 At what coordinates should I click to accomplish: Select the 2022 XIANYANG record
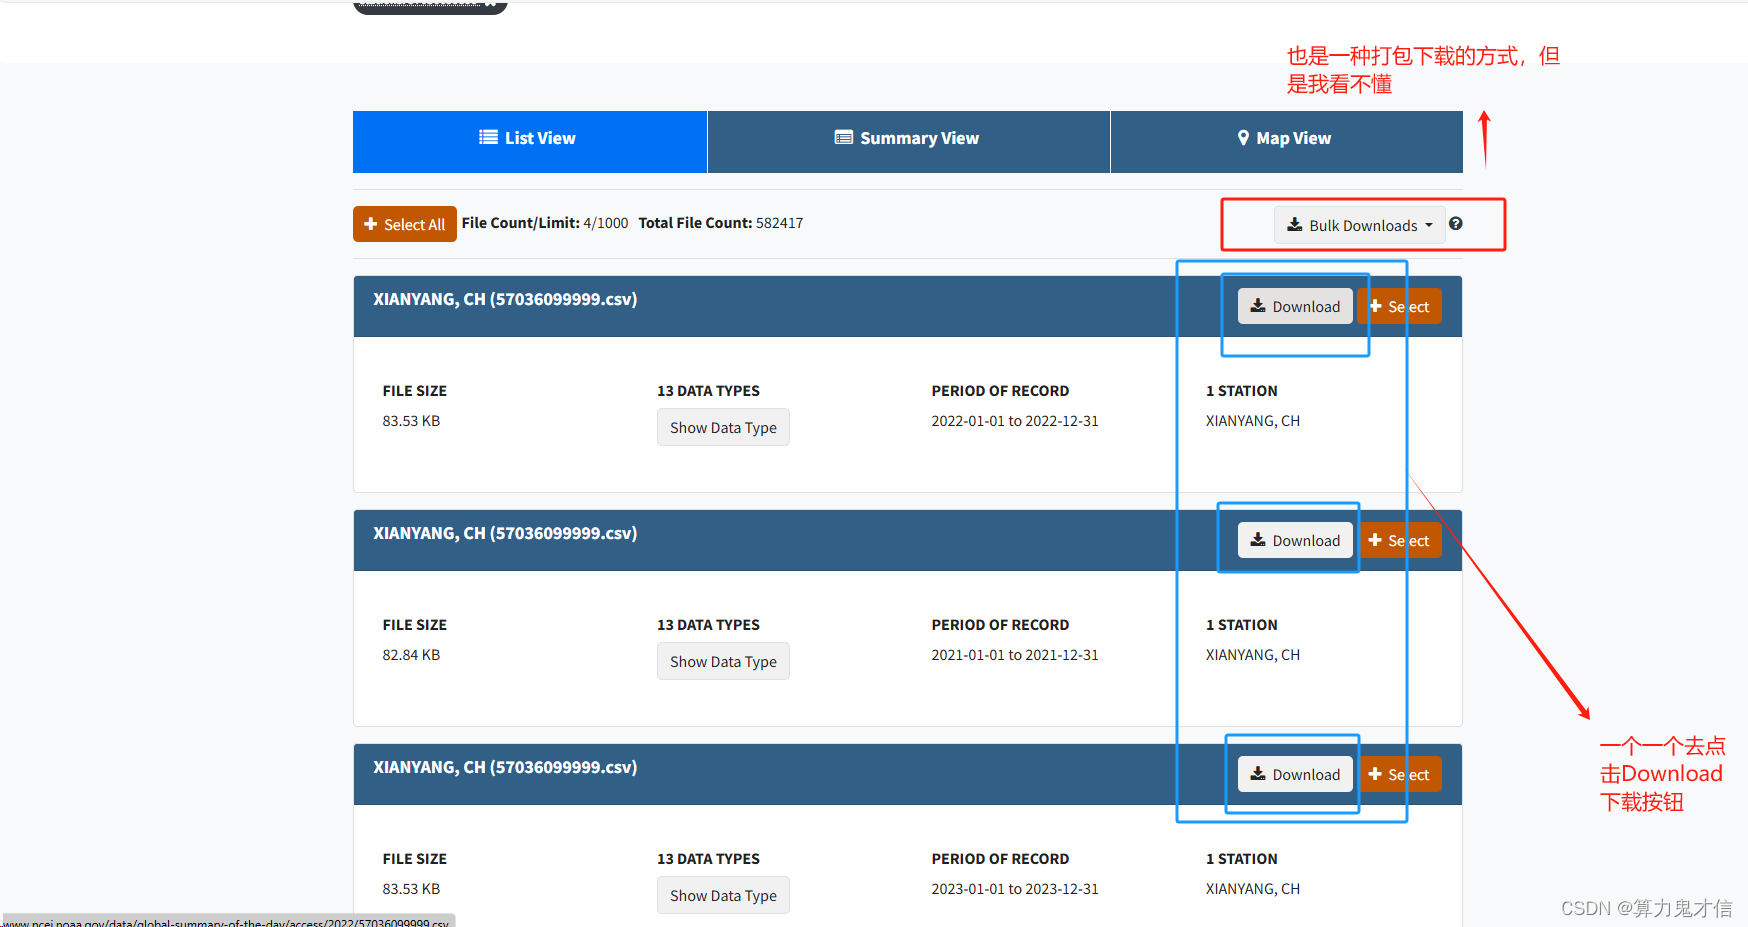(x=1400, y=306)
